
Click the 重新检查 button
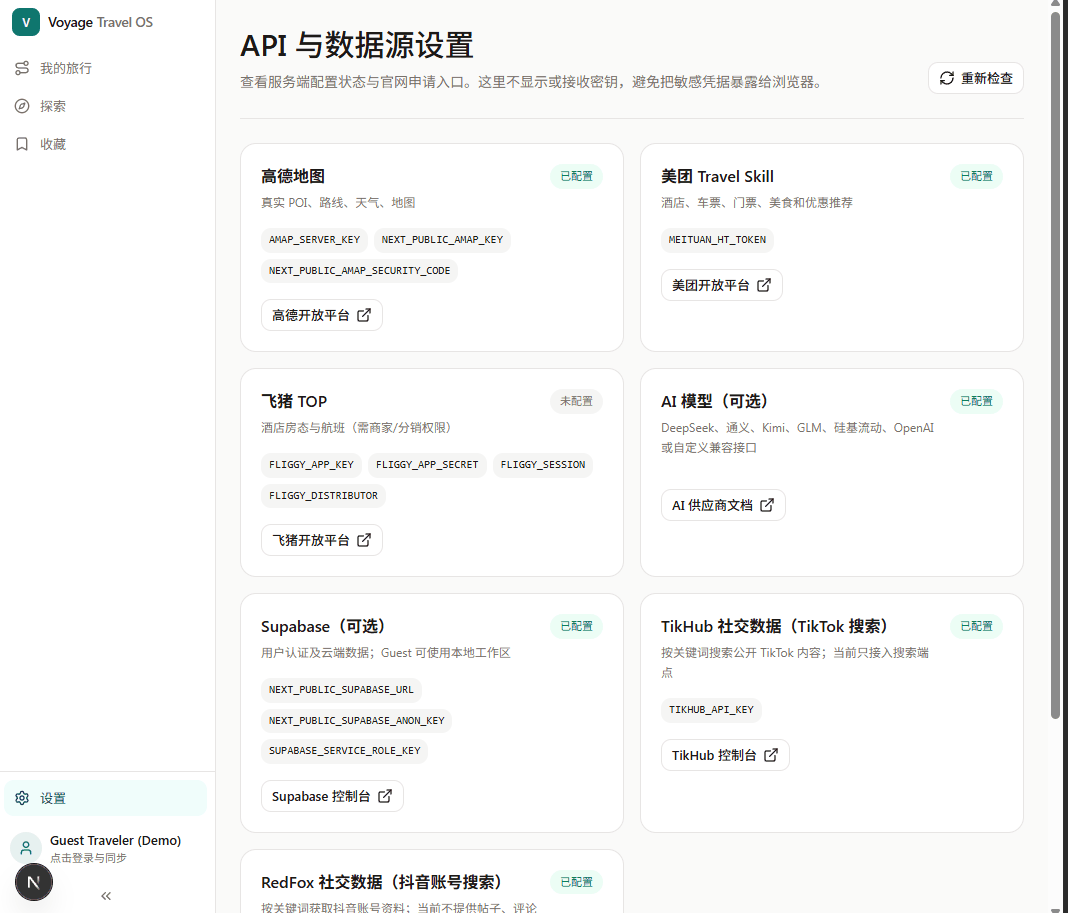coord(975,78)
